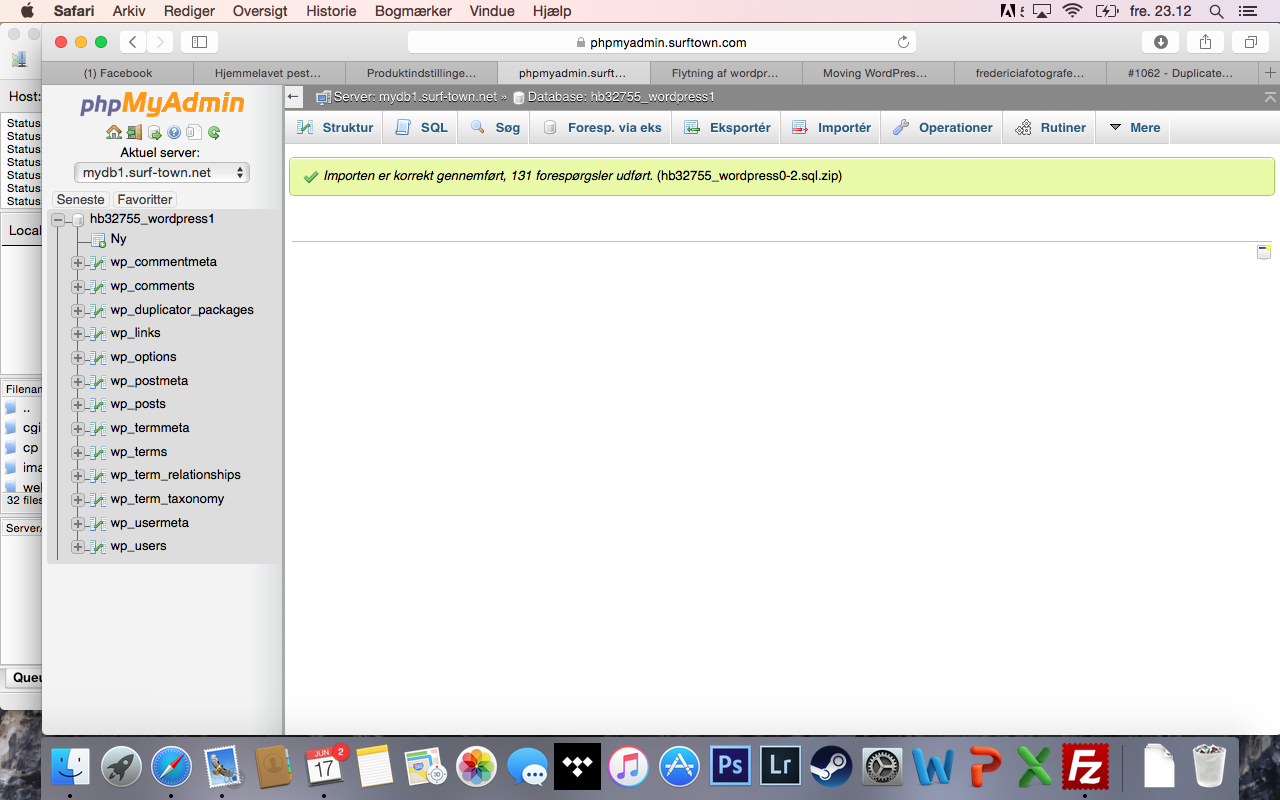Screen dimensions: 1280x800
Task: Click the green reload navigation panel icon
Action: pos(214,132)
